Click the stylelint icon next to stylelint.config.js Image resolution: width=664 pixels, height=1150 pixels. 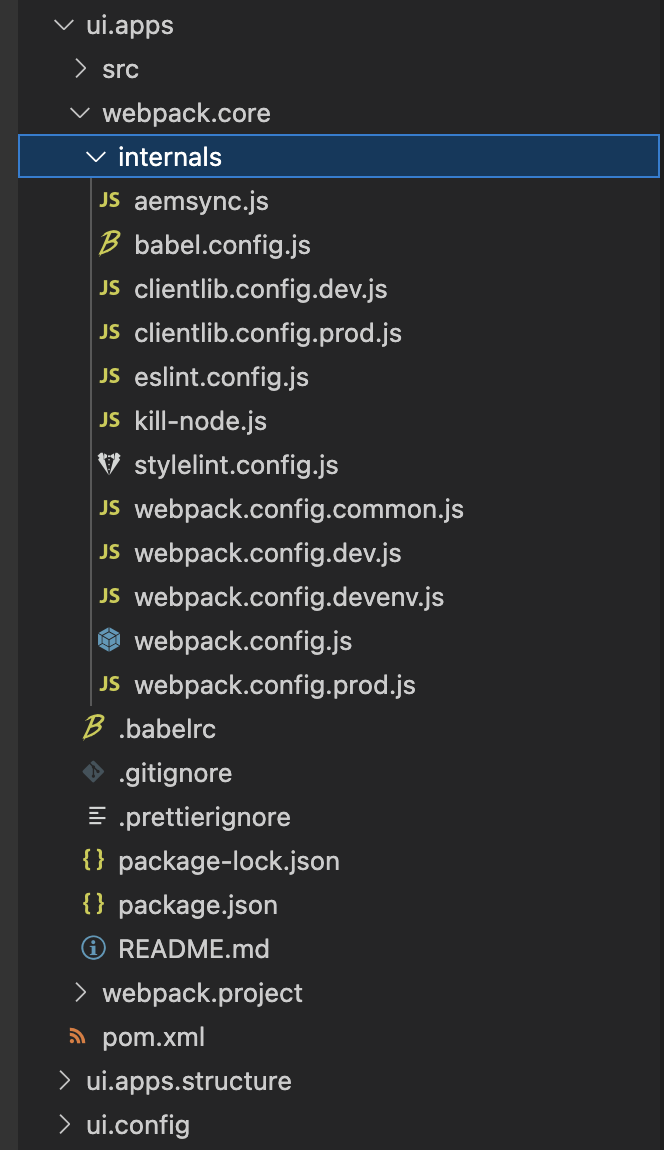coord(109,464)
